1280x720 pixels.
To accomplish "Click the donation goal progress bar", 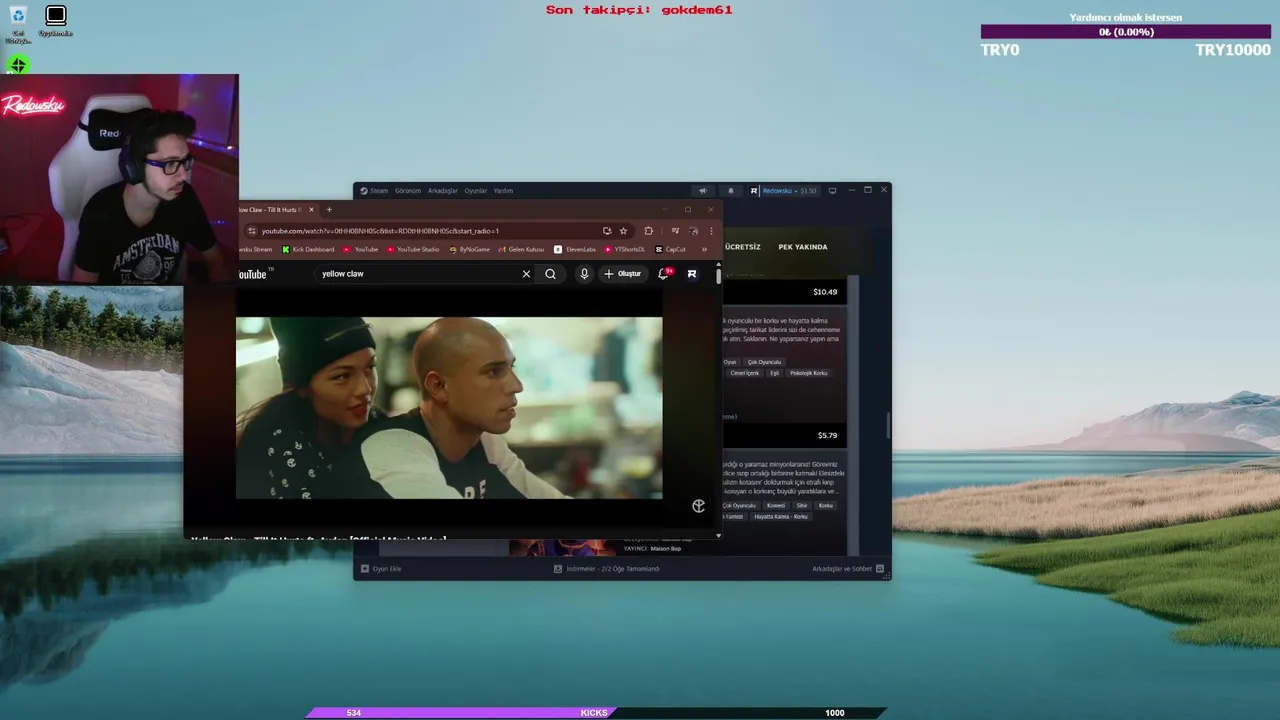I will click(x=1126, y=32).
